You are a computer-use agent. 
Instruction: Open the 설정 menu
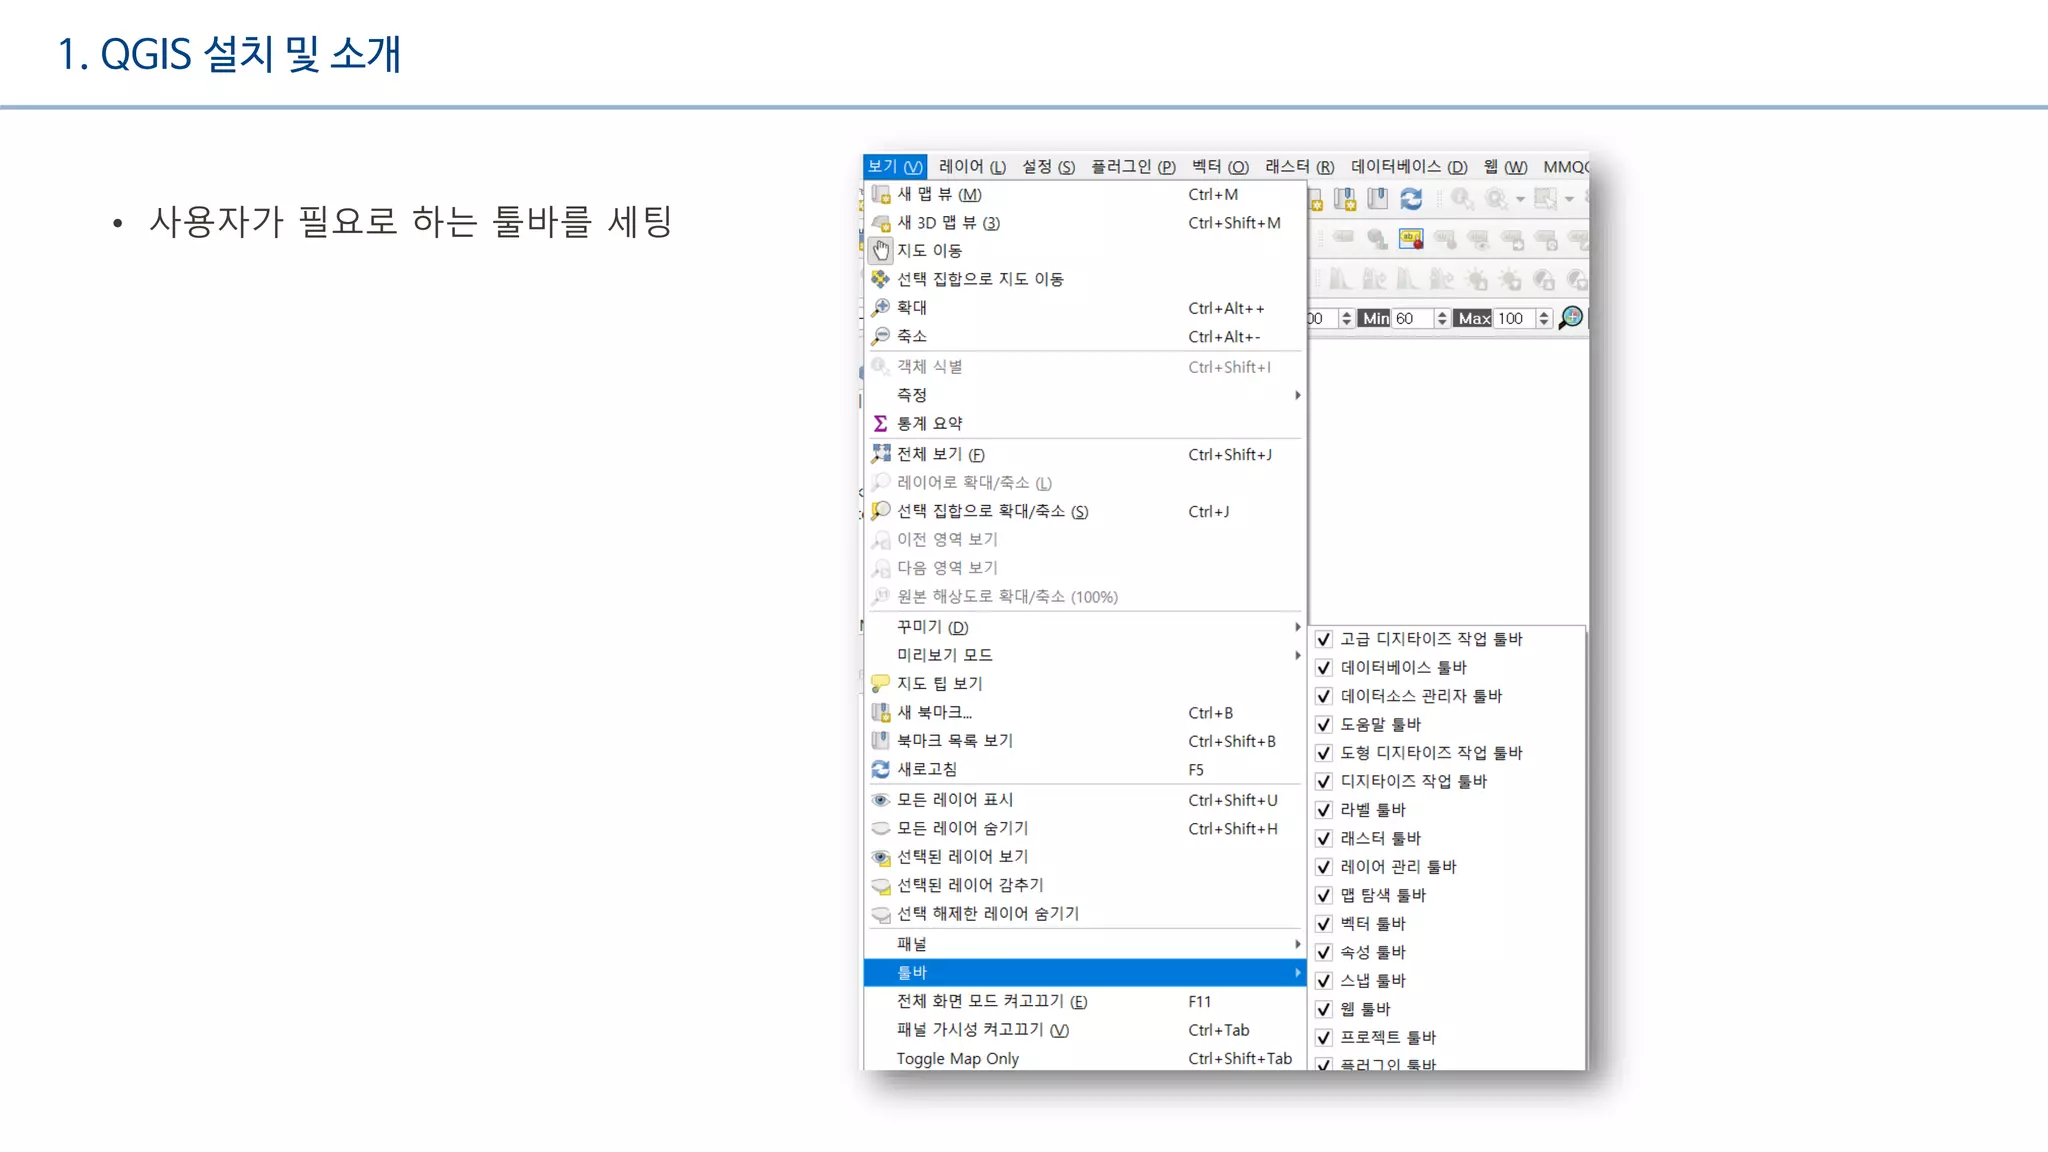pos(1048,166)
